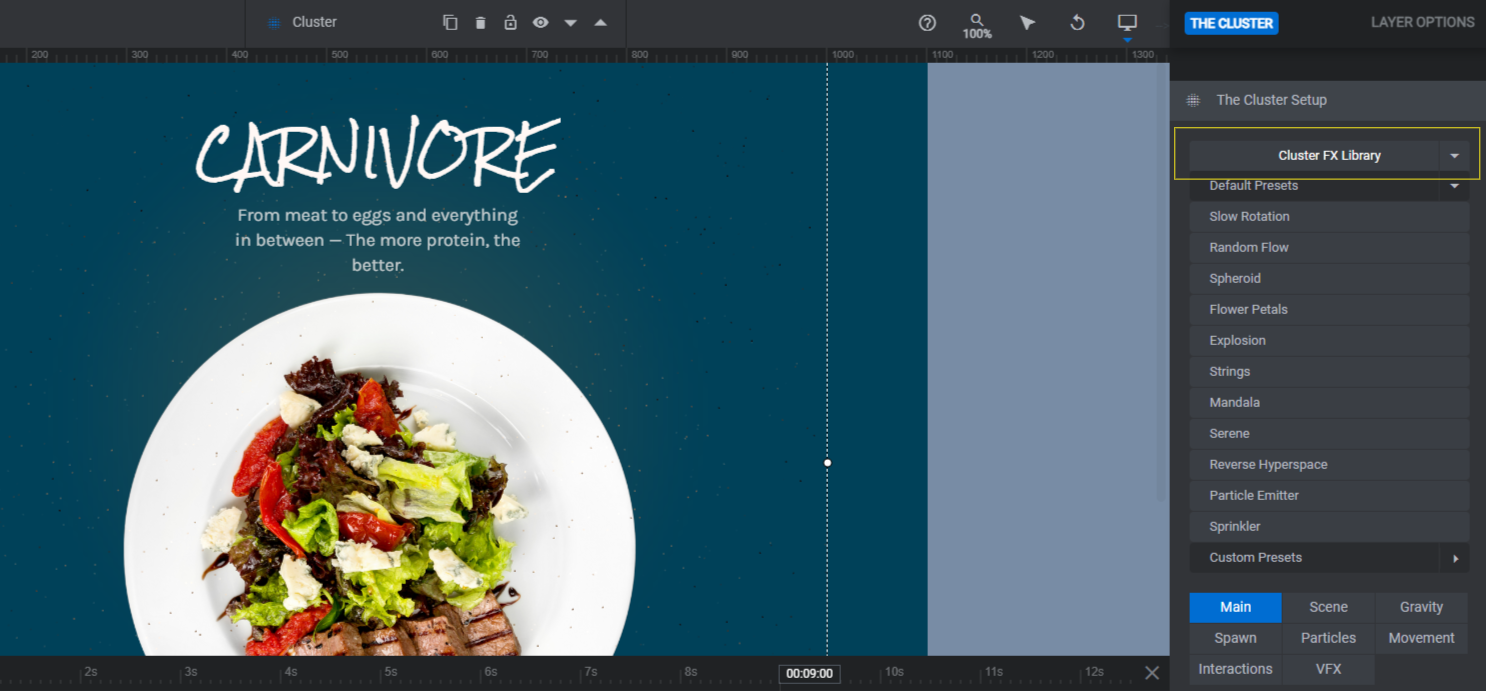The image size is (1486, 691).
Task: Duplicate the Cluster layer with copy icon
Action: (x=450, y=22)
